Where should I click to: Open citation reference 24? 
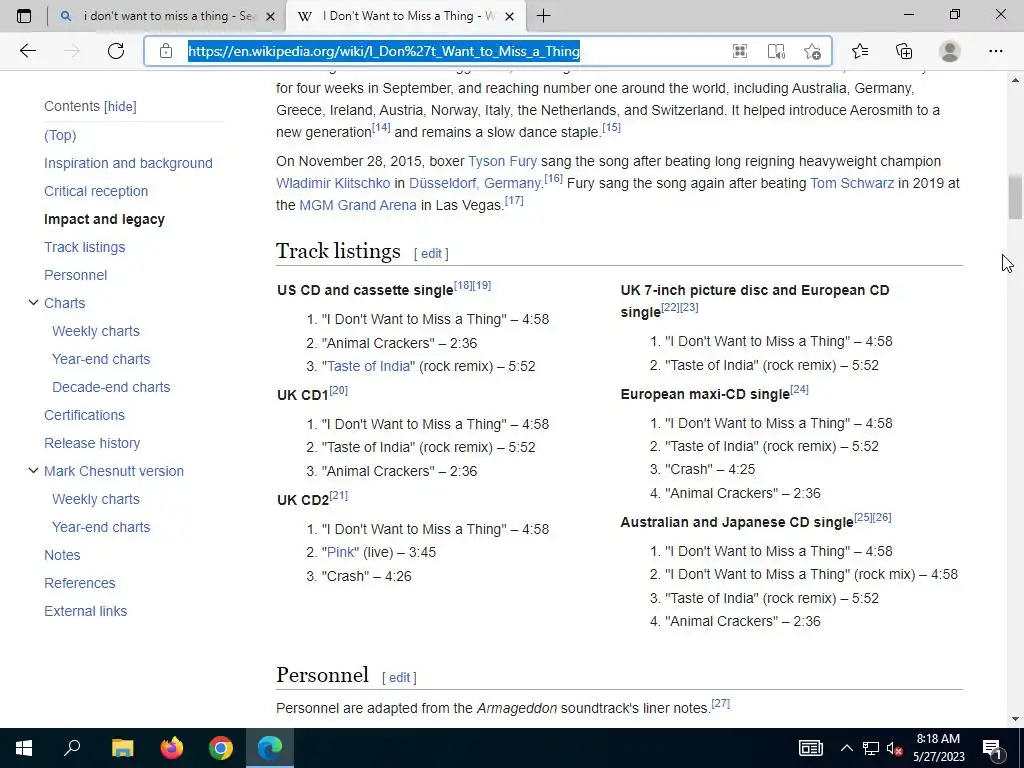[x=799, y=389]
